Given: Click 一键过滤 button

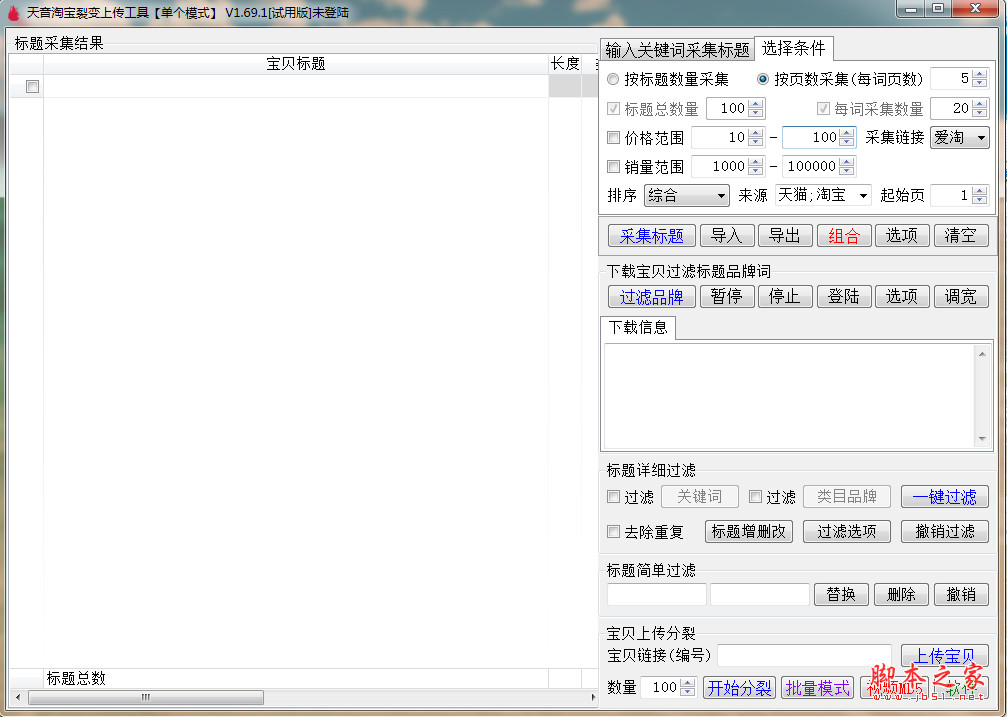Looking at the screenshot, I should coord(945,497).
